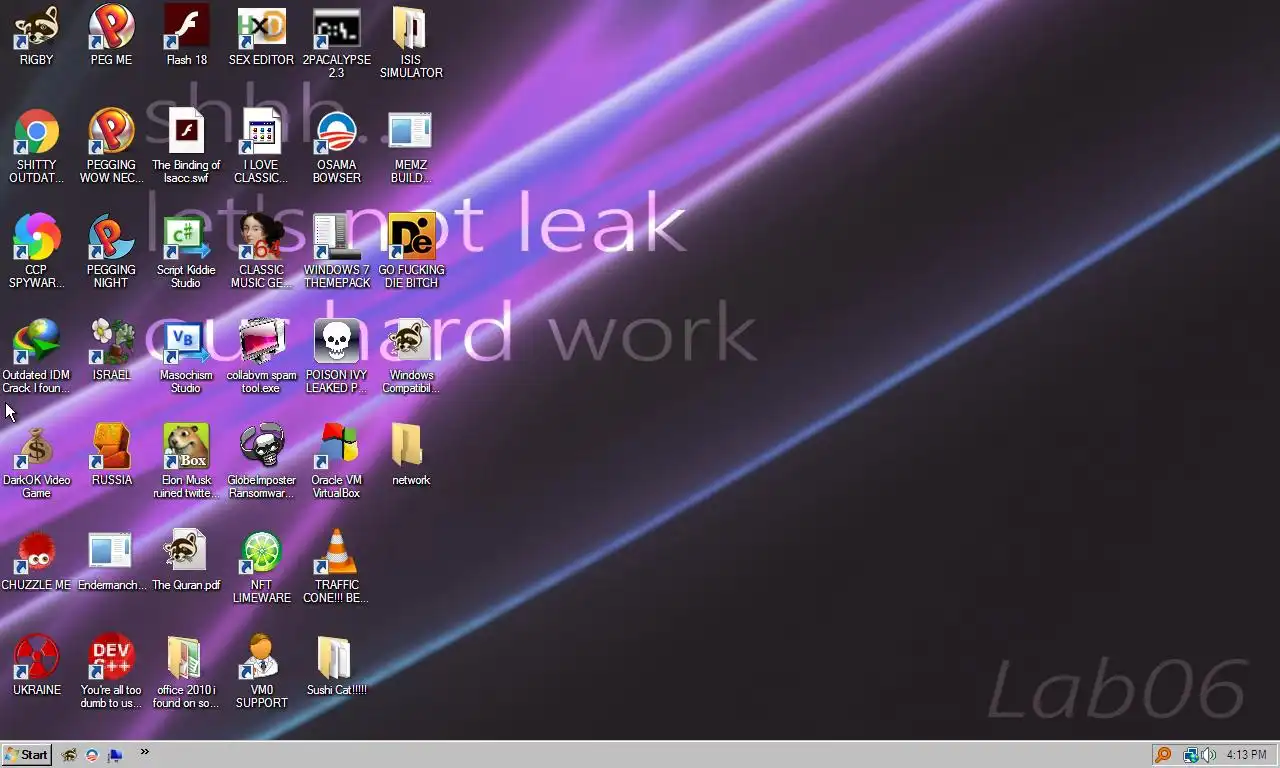
Task: Click the Obama logo Quick Launch icon
Action: (92, 755)
